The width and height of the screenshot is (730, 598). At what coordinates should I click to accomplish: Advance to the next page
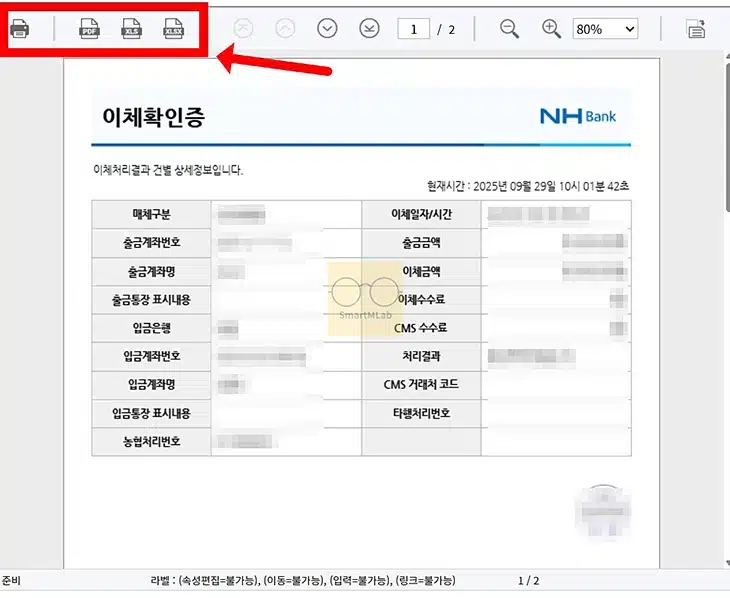pyautogui.click(x=327, y=29)
